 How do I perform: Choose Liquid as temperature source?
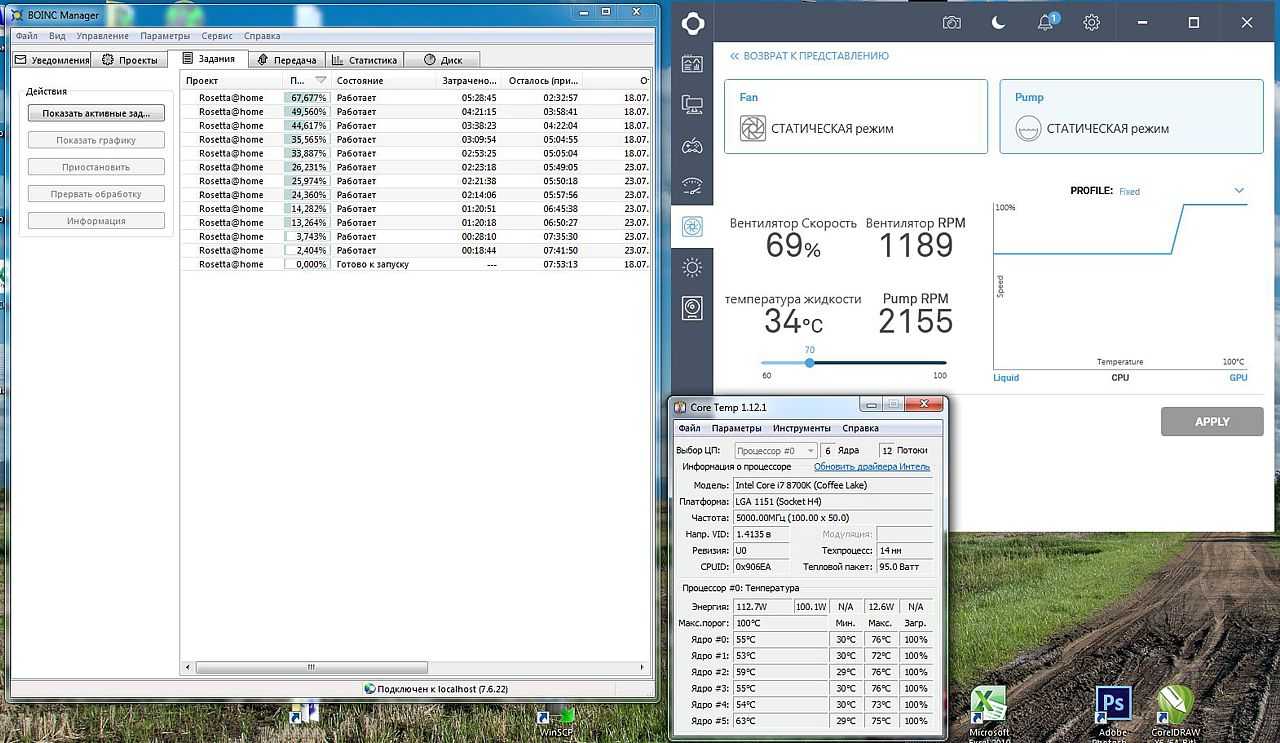[1006, 377]
